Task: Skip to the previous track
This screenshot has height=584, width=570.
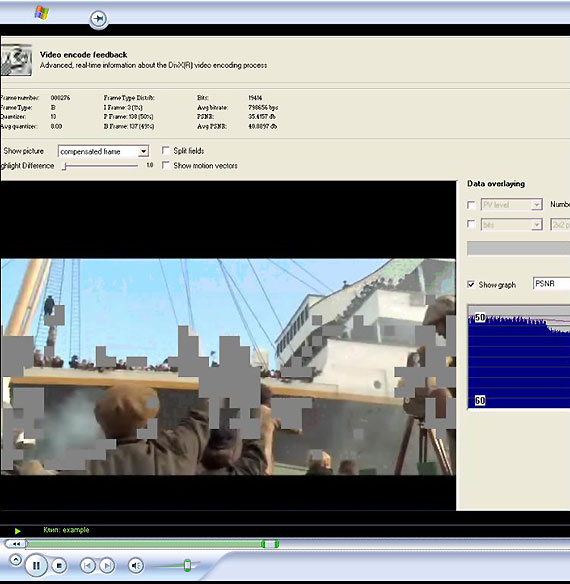Action: pyautogui.click(x=88, y=566)
